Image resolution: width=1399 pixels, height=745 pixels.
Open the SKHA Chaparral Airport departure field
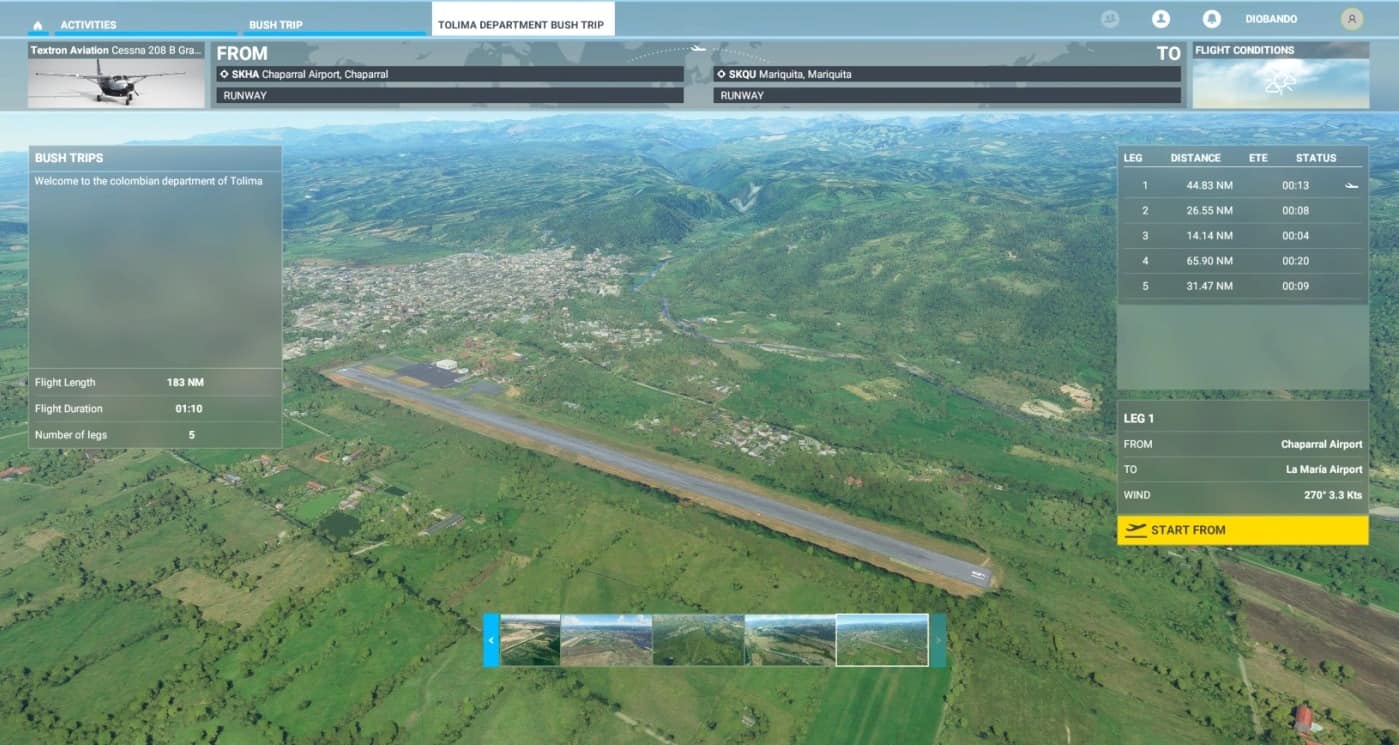point(450,74)
